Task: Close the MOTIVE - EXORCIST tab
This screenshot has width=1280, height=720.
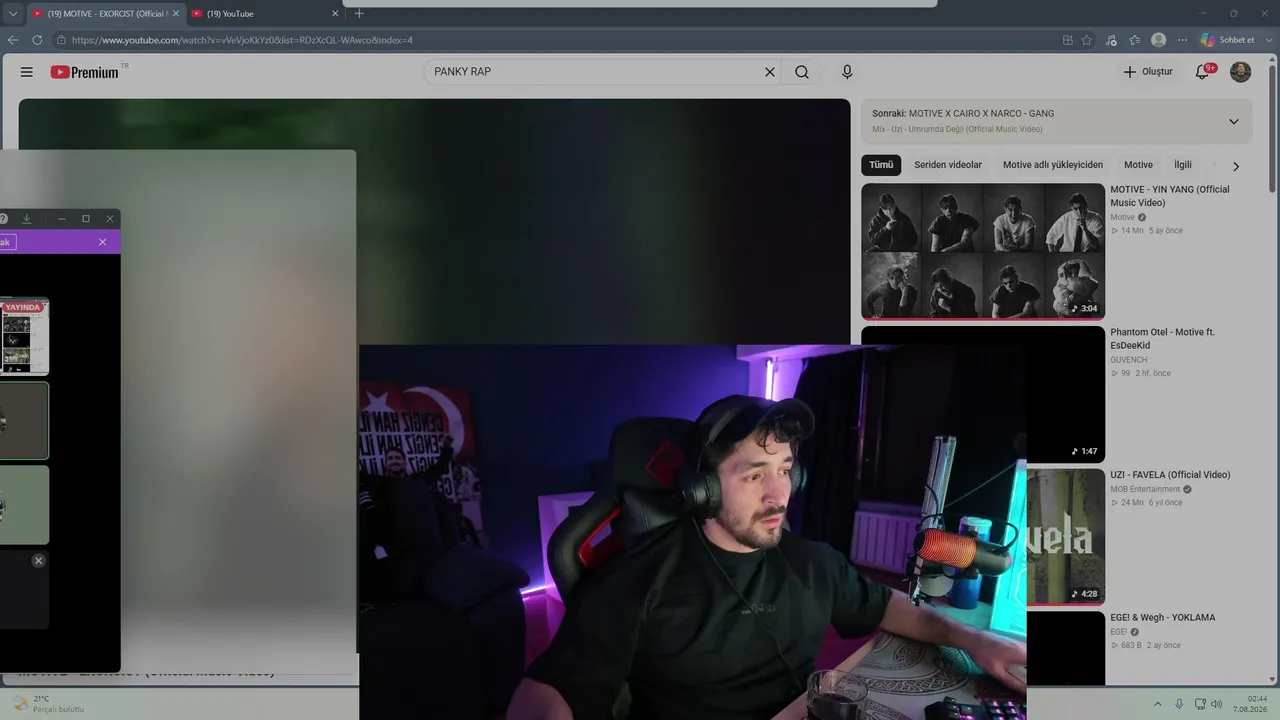Action: (x=176, y=14)
